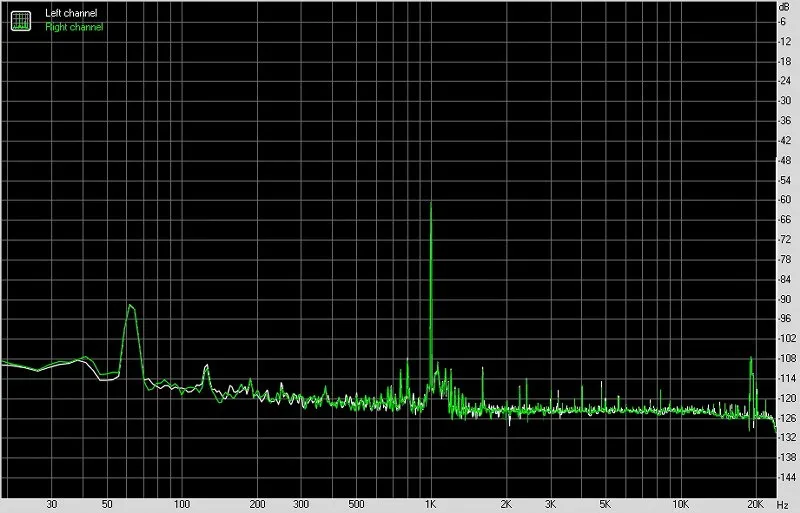Click the '-30' dB scale label

pyautogui.click(x=784, y=101)
